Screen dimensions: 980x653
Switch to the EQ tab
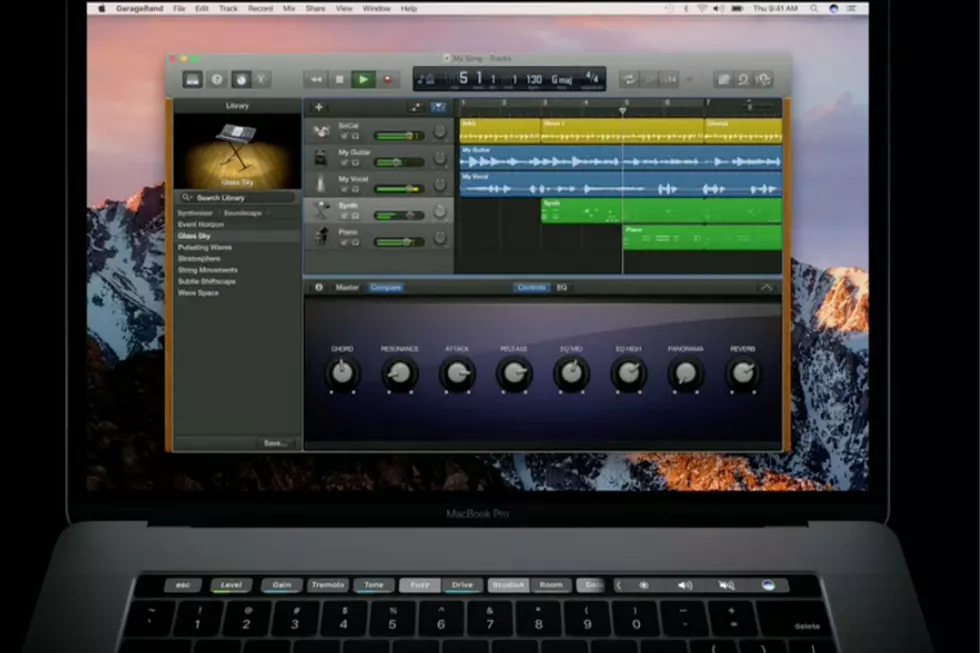coord(561,287)
